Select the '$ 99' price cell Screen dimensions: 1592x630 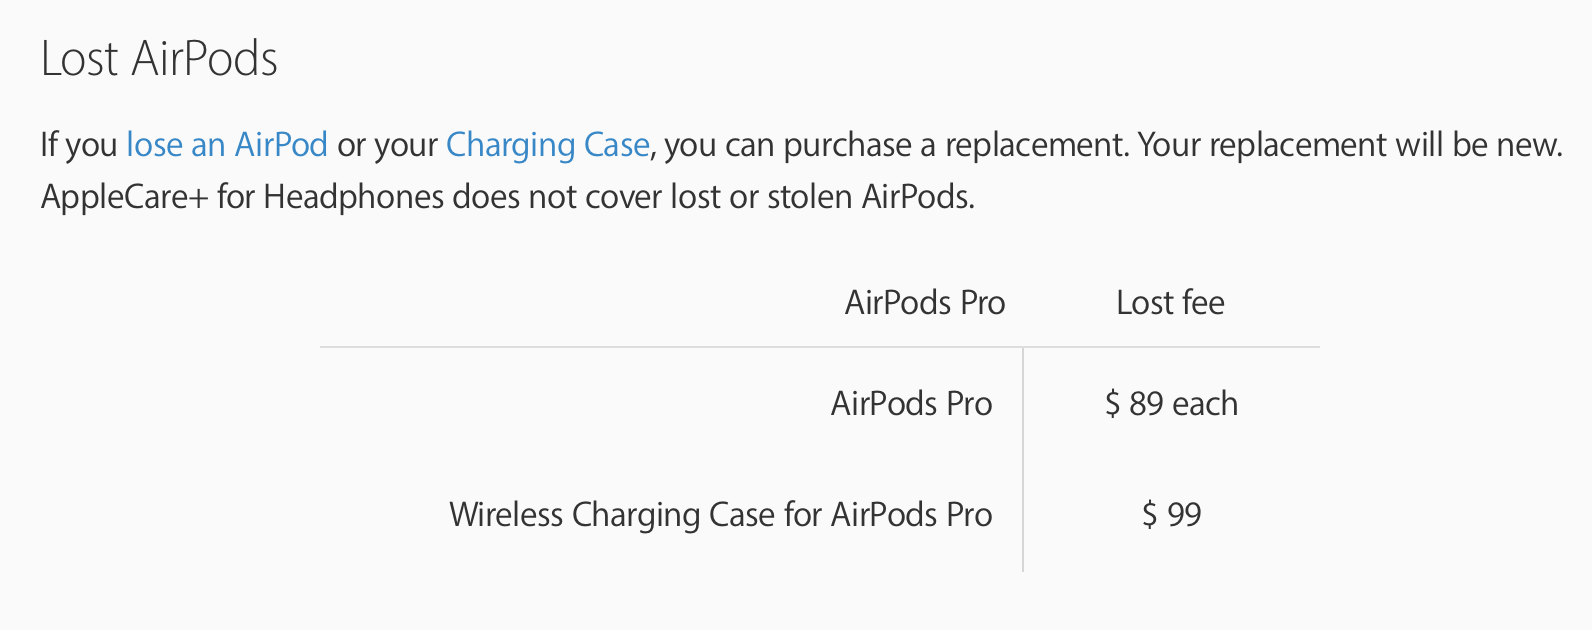(x=1171, y=514)
